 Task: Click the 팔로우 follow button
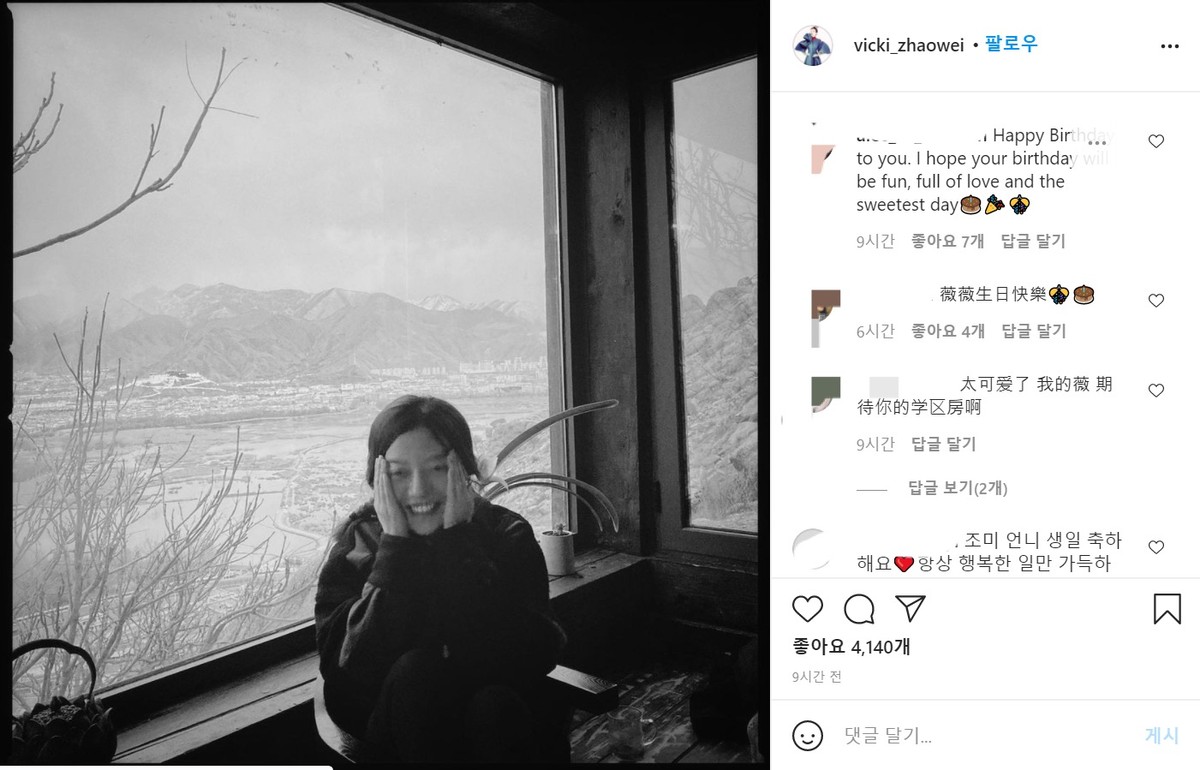pyautogui.click(x=1011, y=45)
